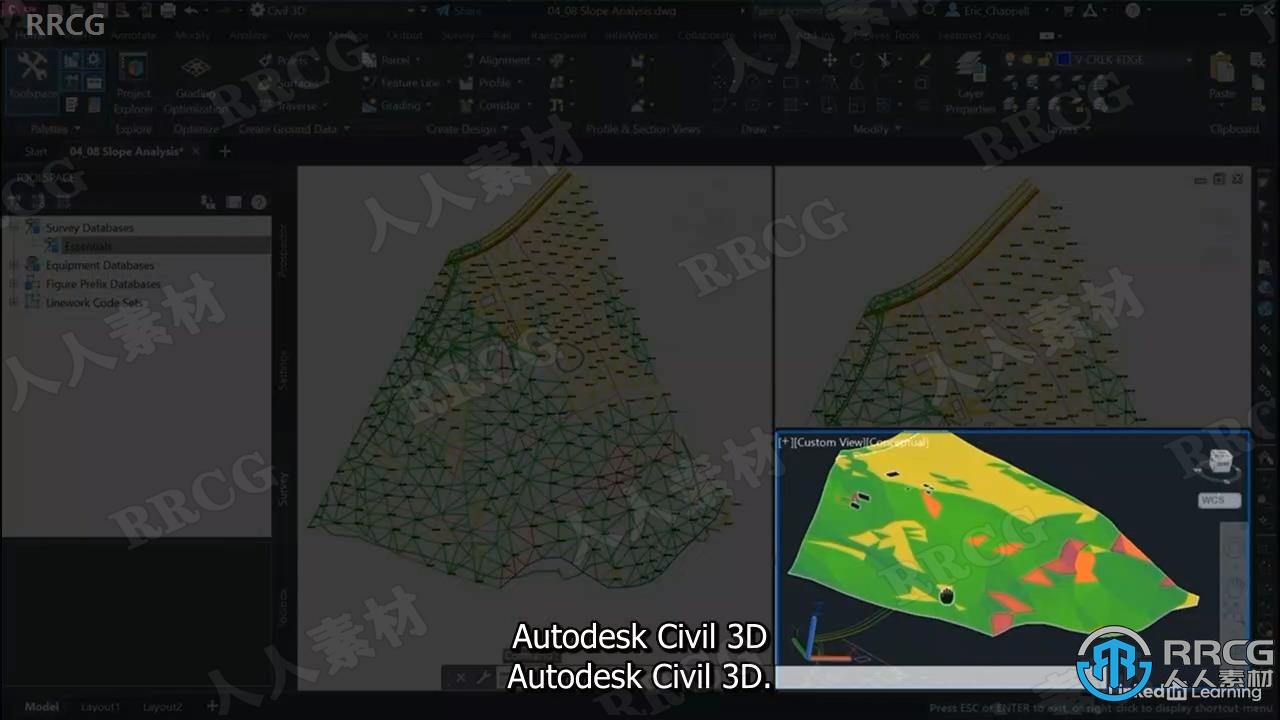Expand Equipment Databases node
Image resolution: width=1280 pixels, height=720 pixels.
(x=13, y=265)
